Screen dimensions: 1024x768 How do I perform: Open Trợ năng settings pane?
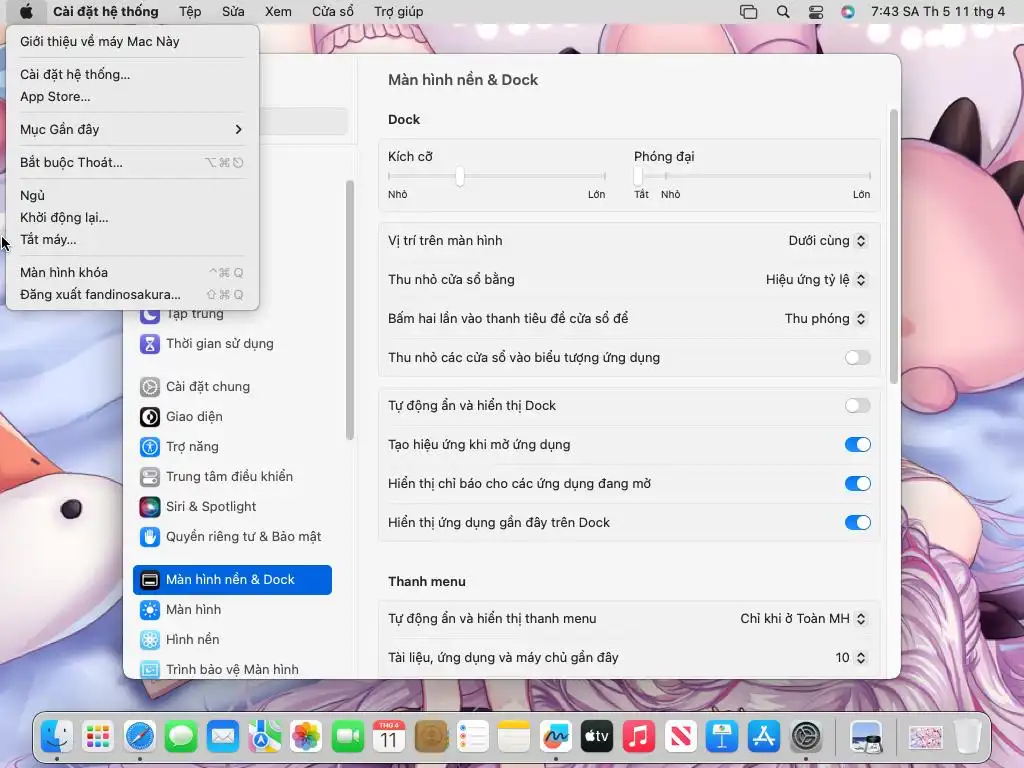(x=233, y=447)
